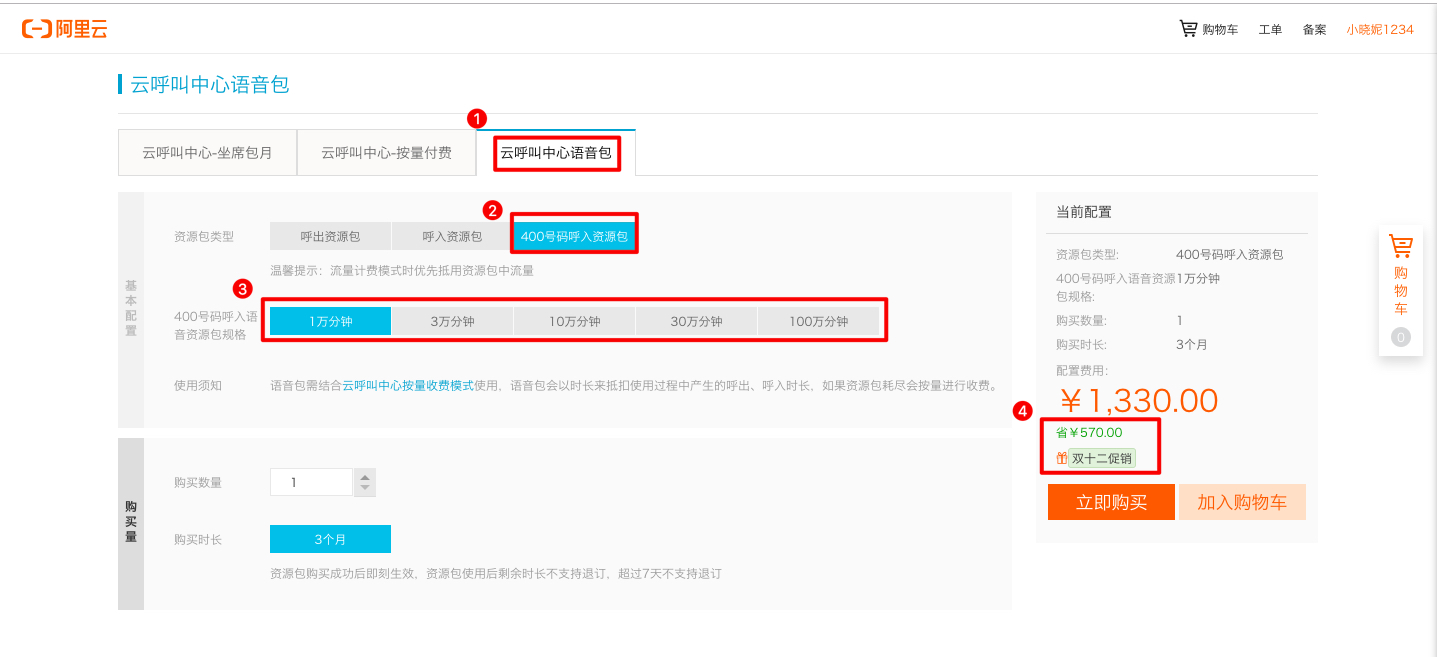The height and width of the screenshot is (657, 1437).
Task: Select the 100万分钟 package size
Action: [818, 321]
